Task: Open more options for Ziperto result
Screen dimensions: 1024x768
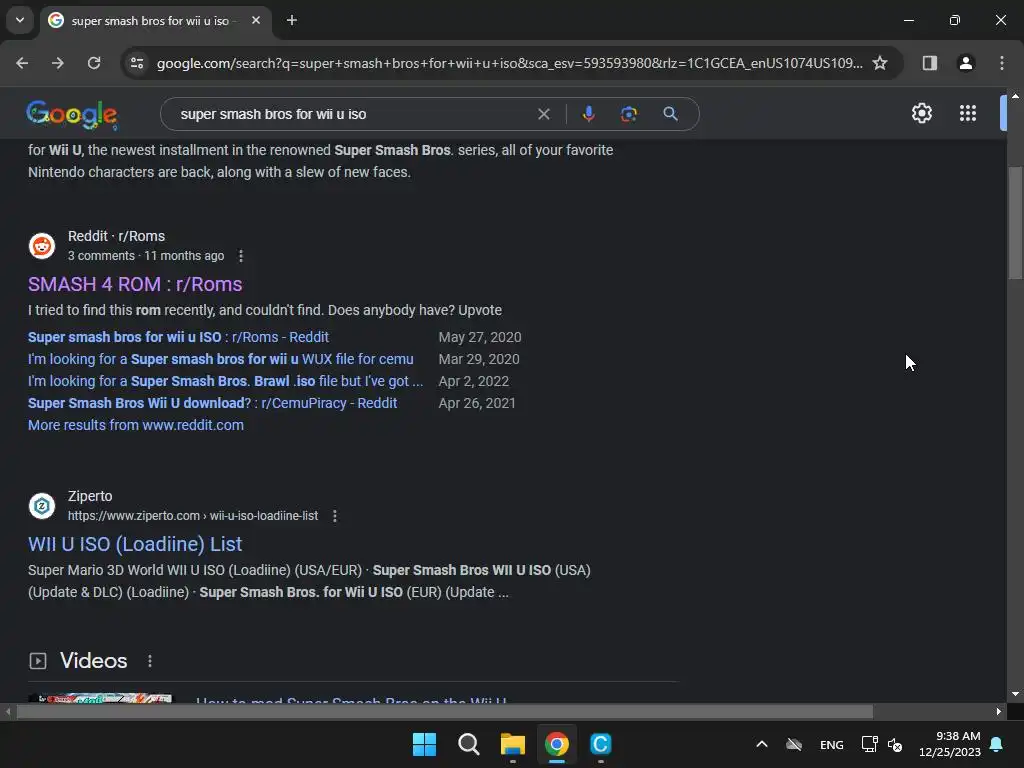Action: 335,516
